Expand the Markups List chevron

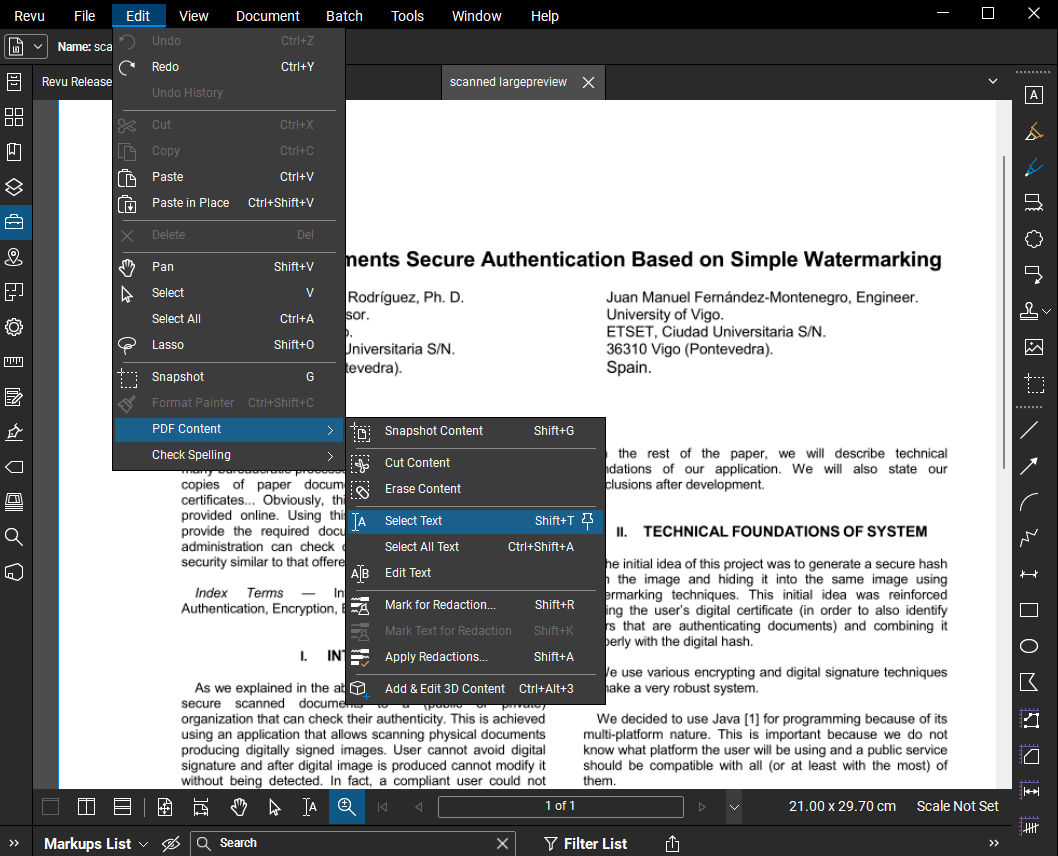(143, 843)
